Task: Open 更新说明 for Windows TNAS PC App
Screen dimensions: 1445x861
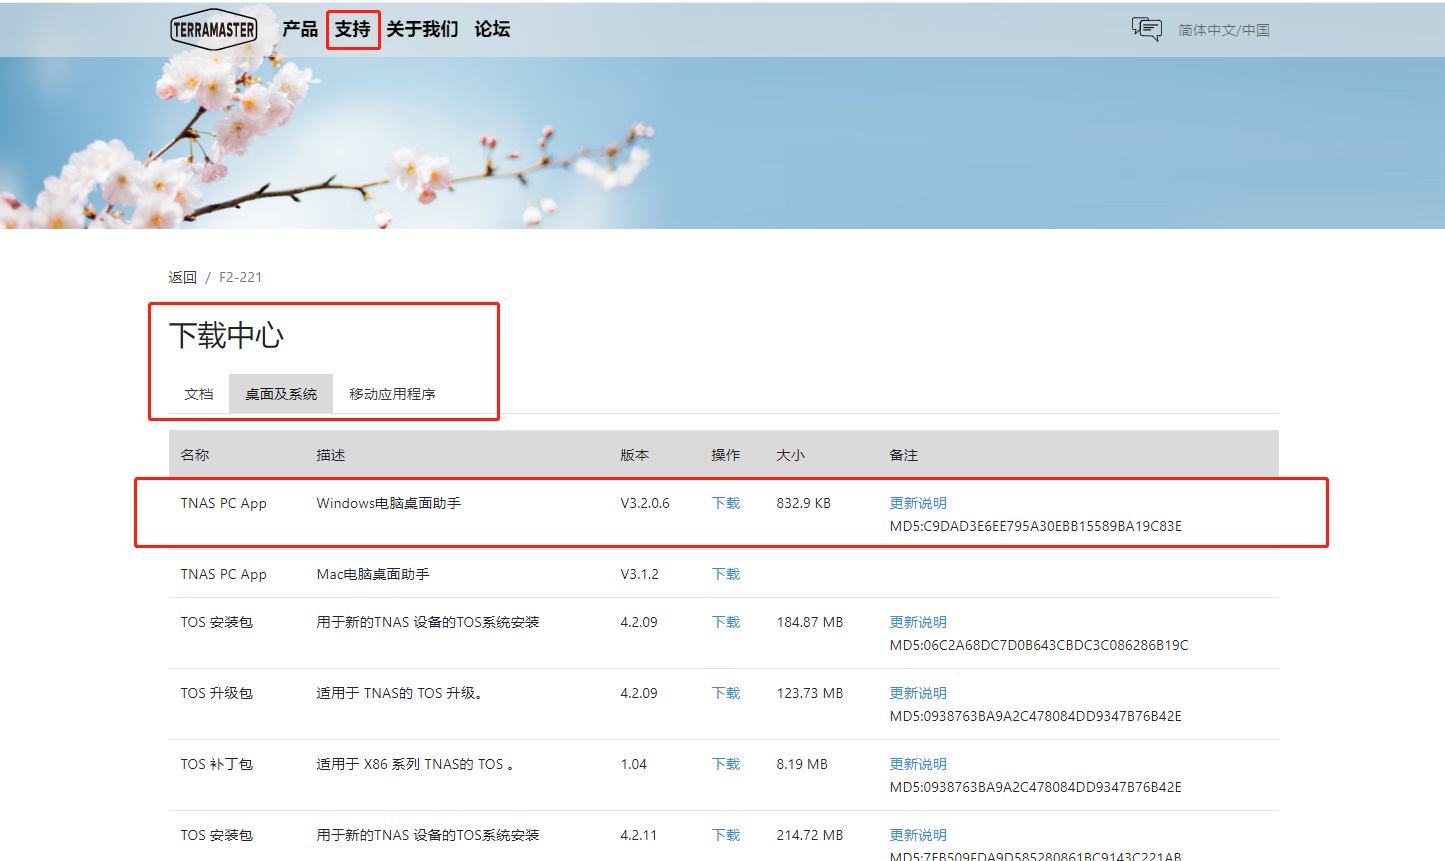Action: click(918, 503)
